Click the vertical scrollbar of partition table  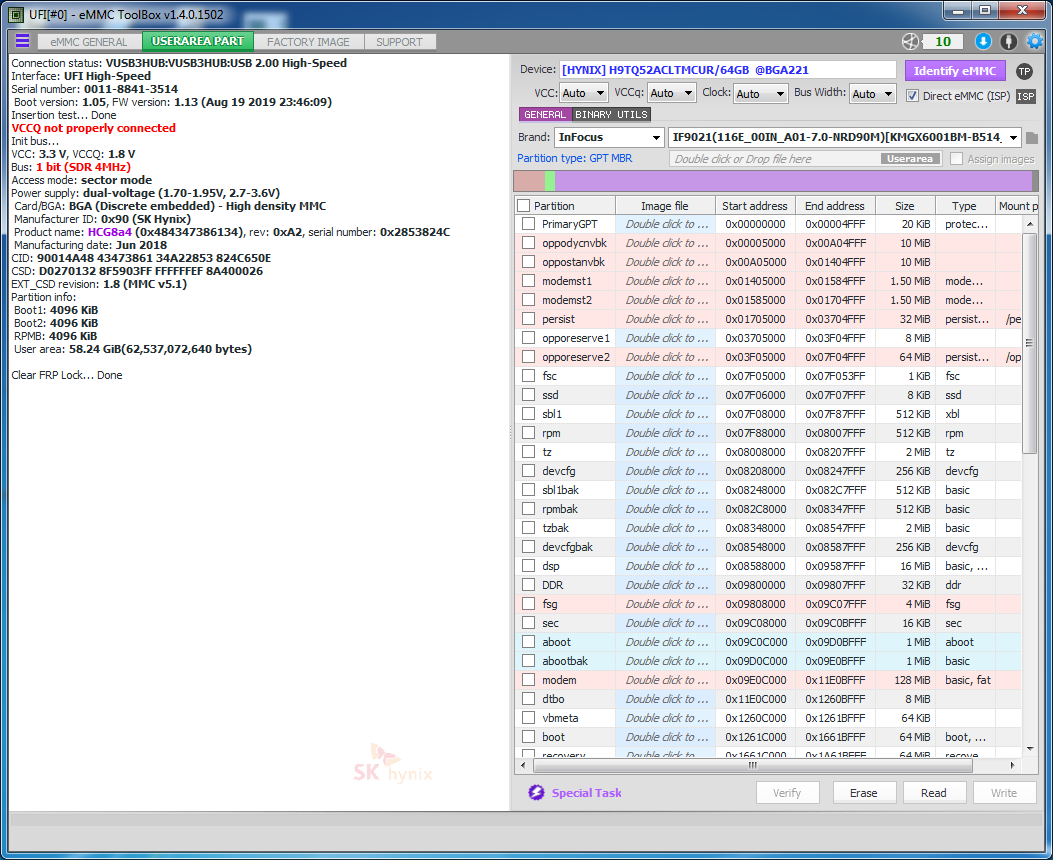(1029, 342)
